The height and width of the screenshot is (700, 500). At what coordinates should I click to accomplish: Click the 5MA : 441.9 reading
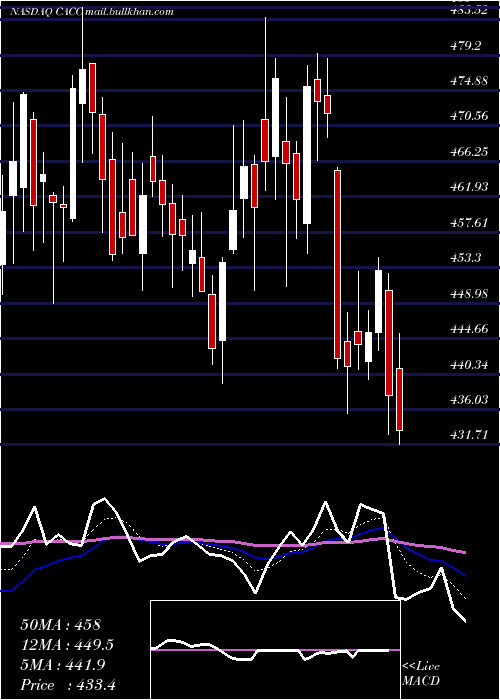[63, 665]
